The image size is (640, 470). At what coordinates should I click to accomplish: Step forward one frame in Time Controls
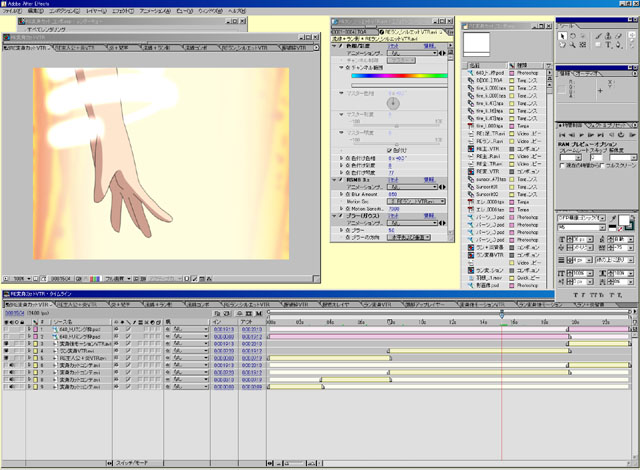click(591, 135)
